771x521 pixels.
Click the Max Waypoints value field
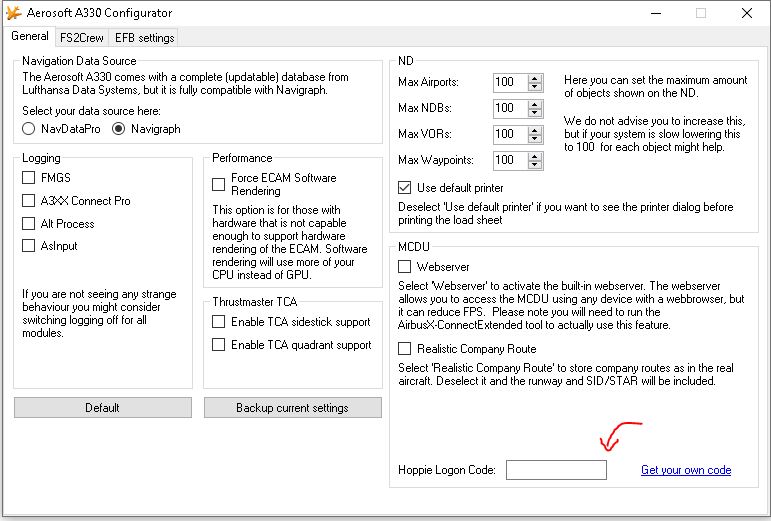click(x=510, y=160)
